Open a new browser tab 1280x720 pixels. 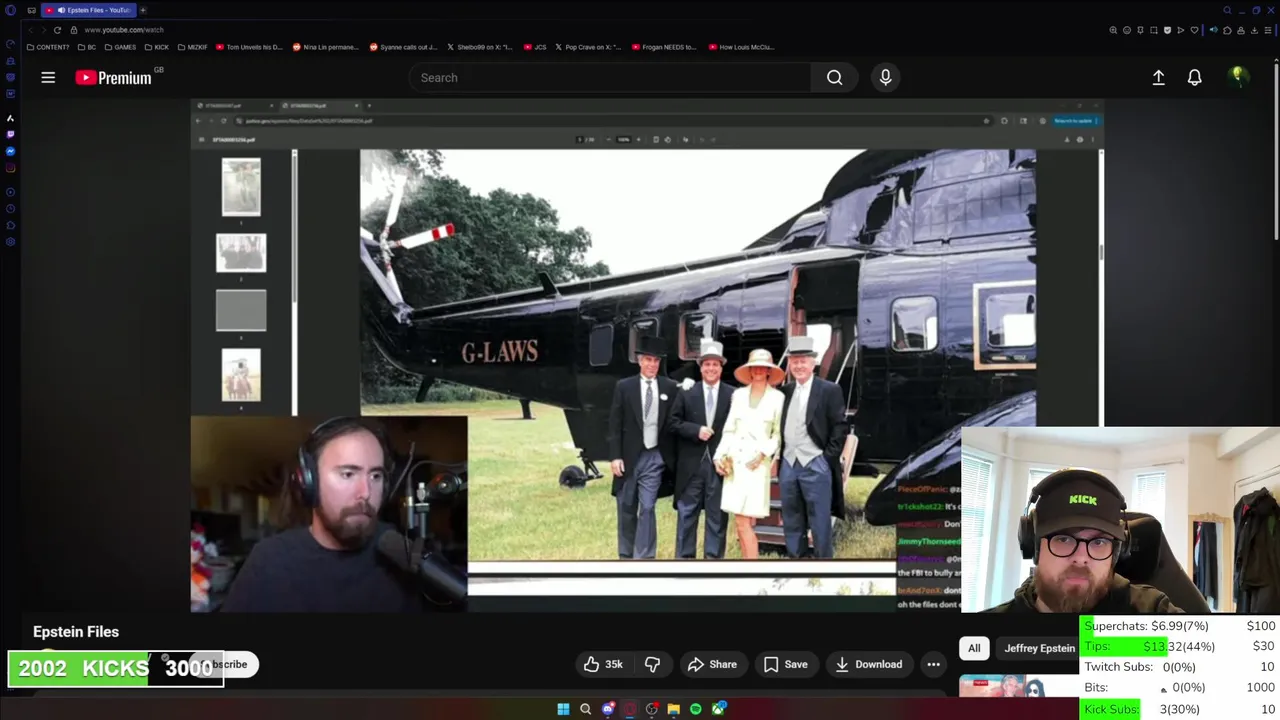[x=143, y=10]
